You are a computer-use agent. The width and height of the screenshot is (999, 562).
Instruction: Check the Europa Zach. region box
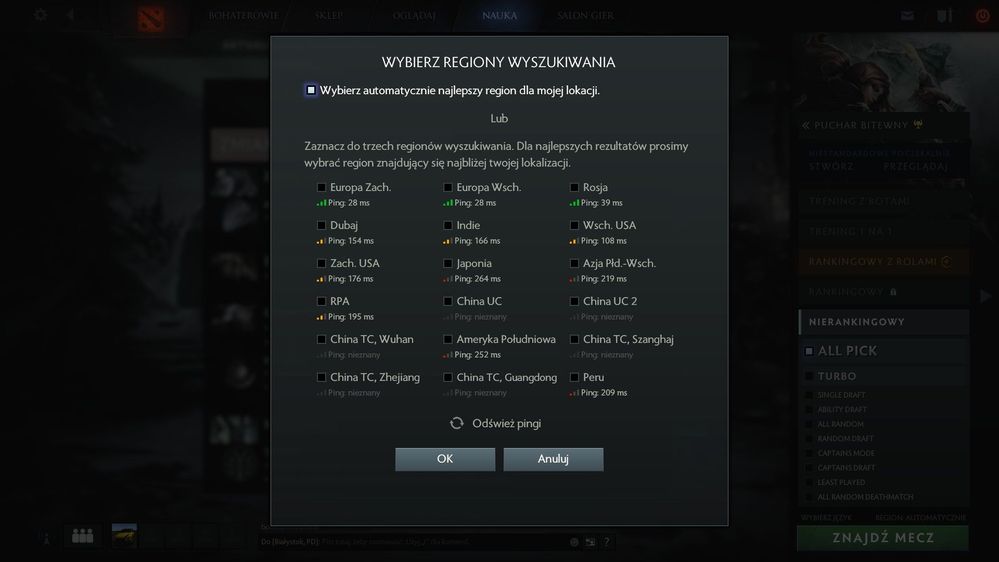[x=321, y=187]
